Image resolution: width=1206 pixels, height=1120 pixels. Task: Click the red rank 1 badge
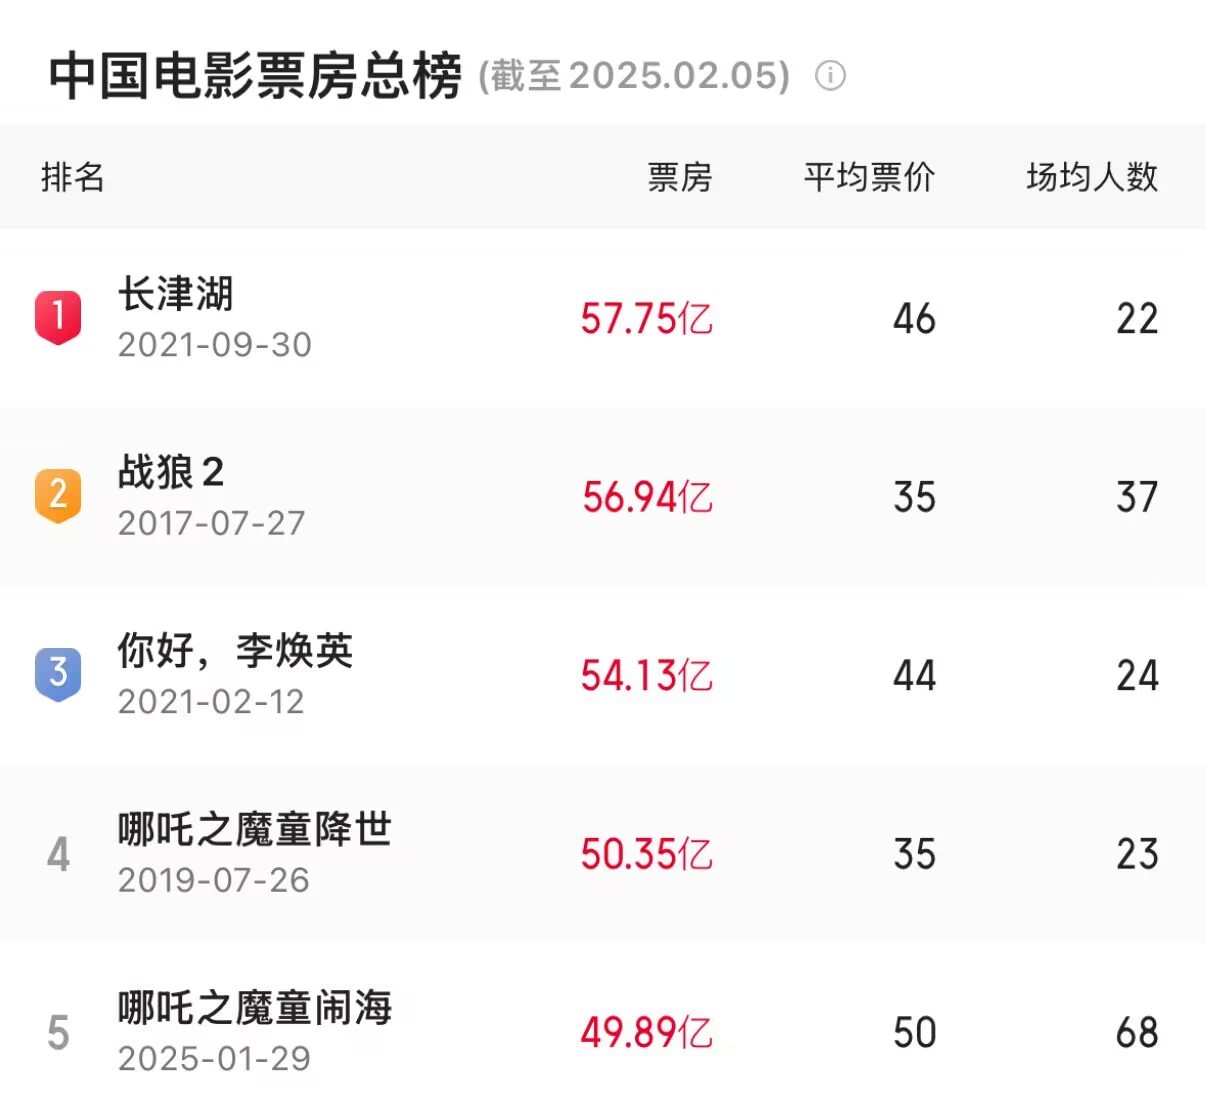[58, 316]
